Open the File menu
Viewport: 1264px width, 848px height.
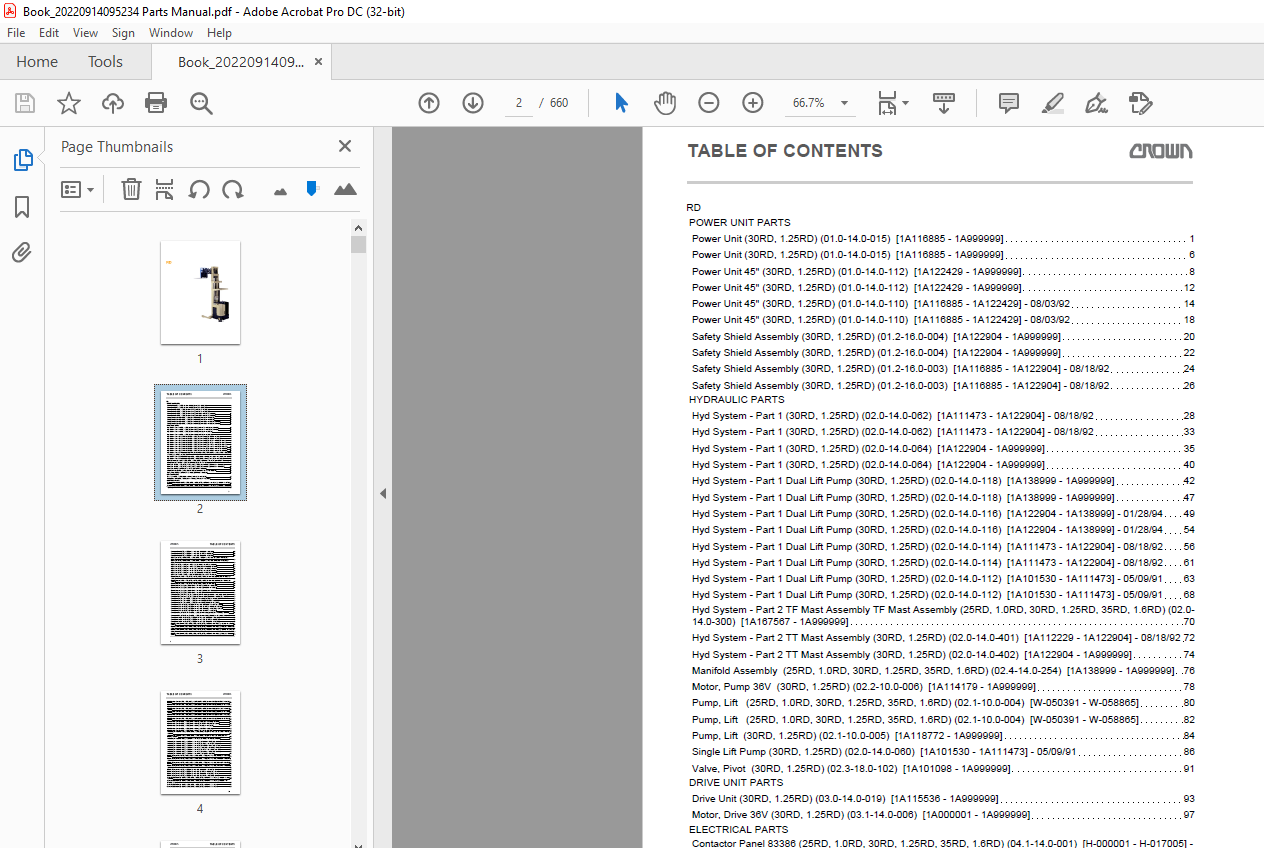click(x=16, y=33)
